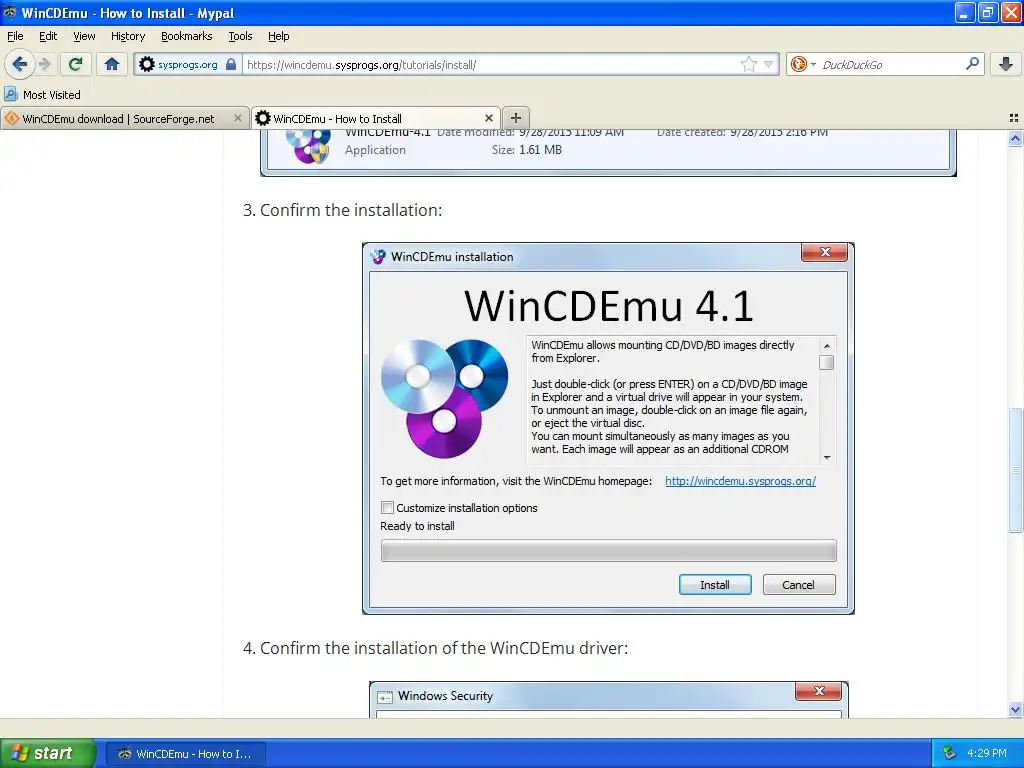
Task: Open the Help menu
Action: tap(278, 37)
